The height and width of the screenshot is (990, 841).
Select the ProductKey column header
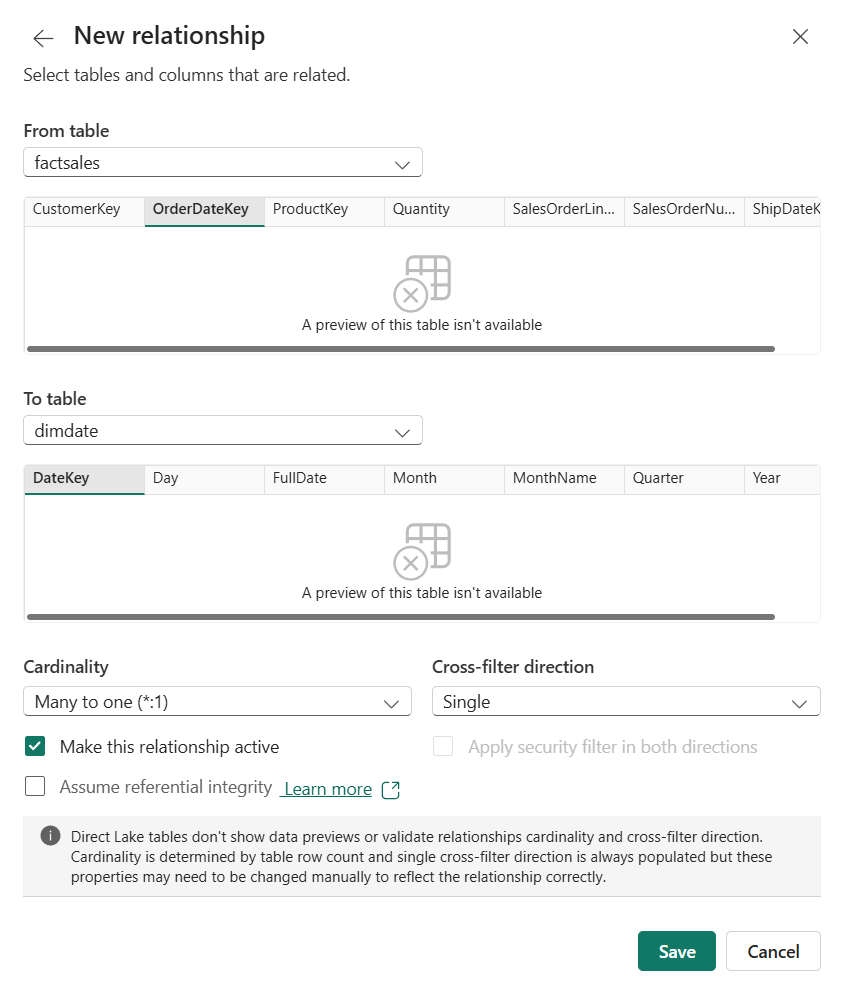click(x=325, y=211)
